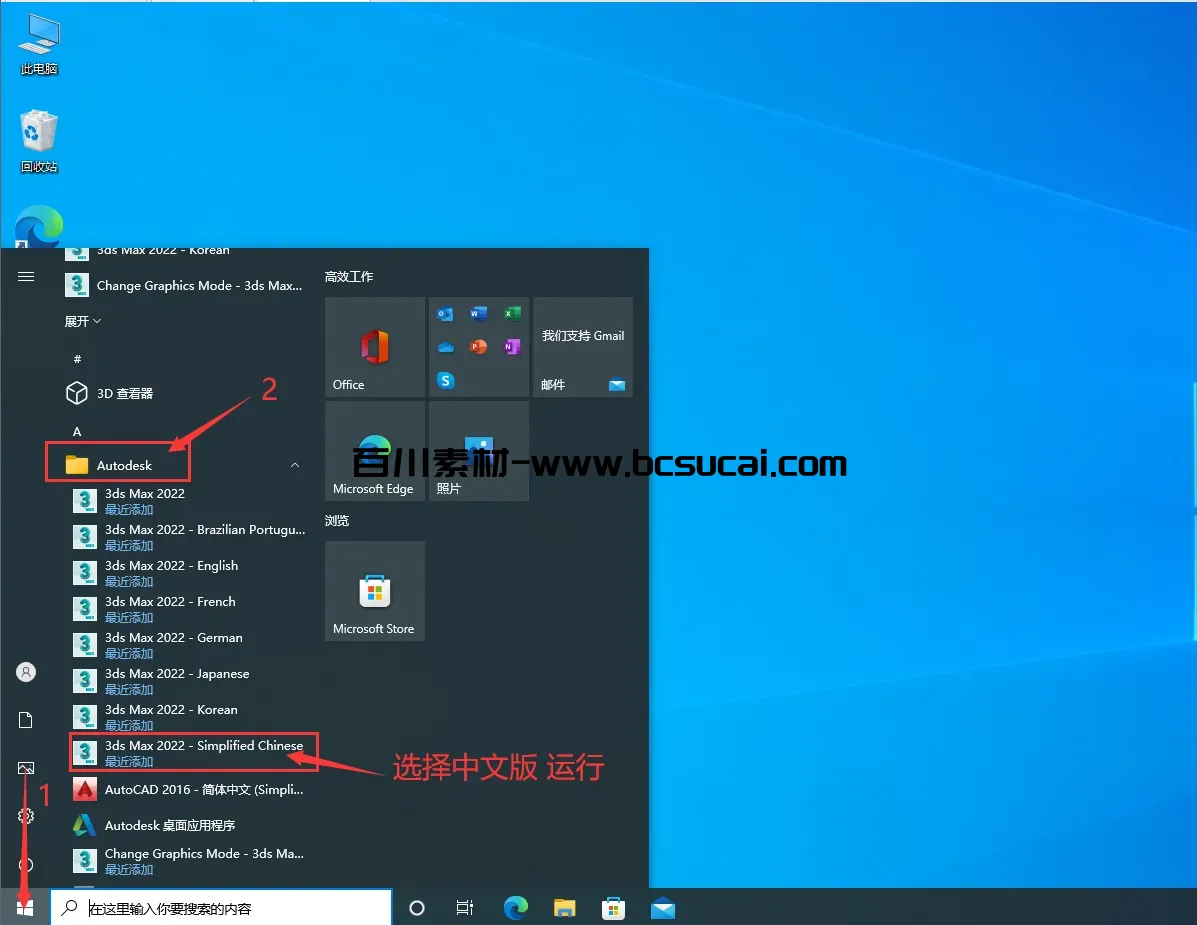The image size is (1197, 925).
Task: Open AutoCAD 2016 - 简体中文 entry
Action: click(x=189, y=789)
